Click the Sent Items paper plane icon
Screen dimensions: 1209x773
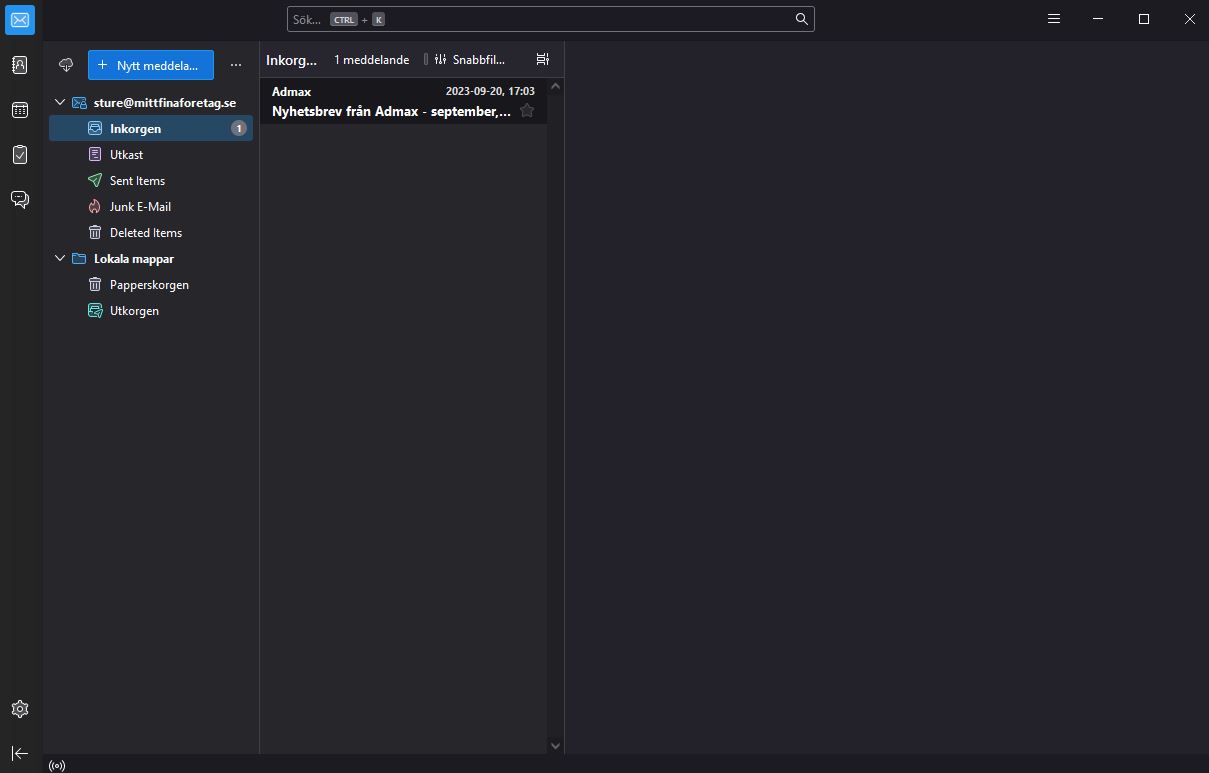pos(95,181)
